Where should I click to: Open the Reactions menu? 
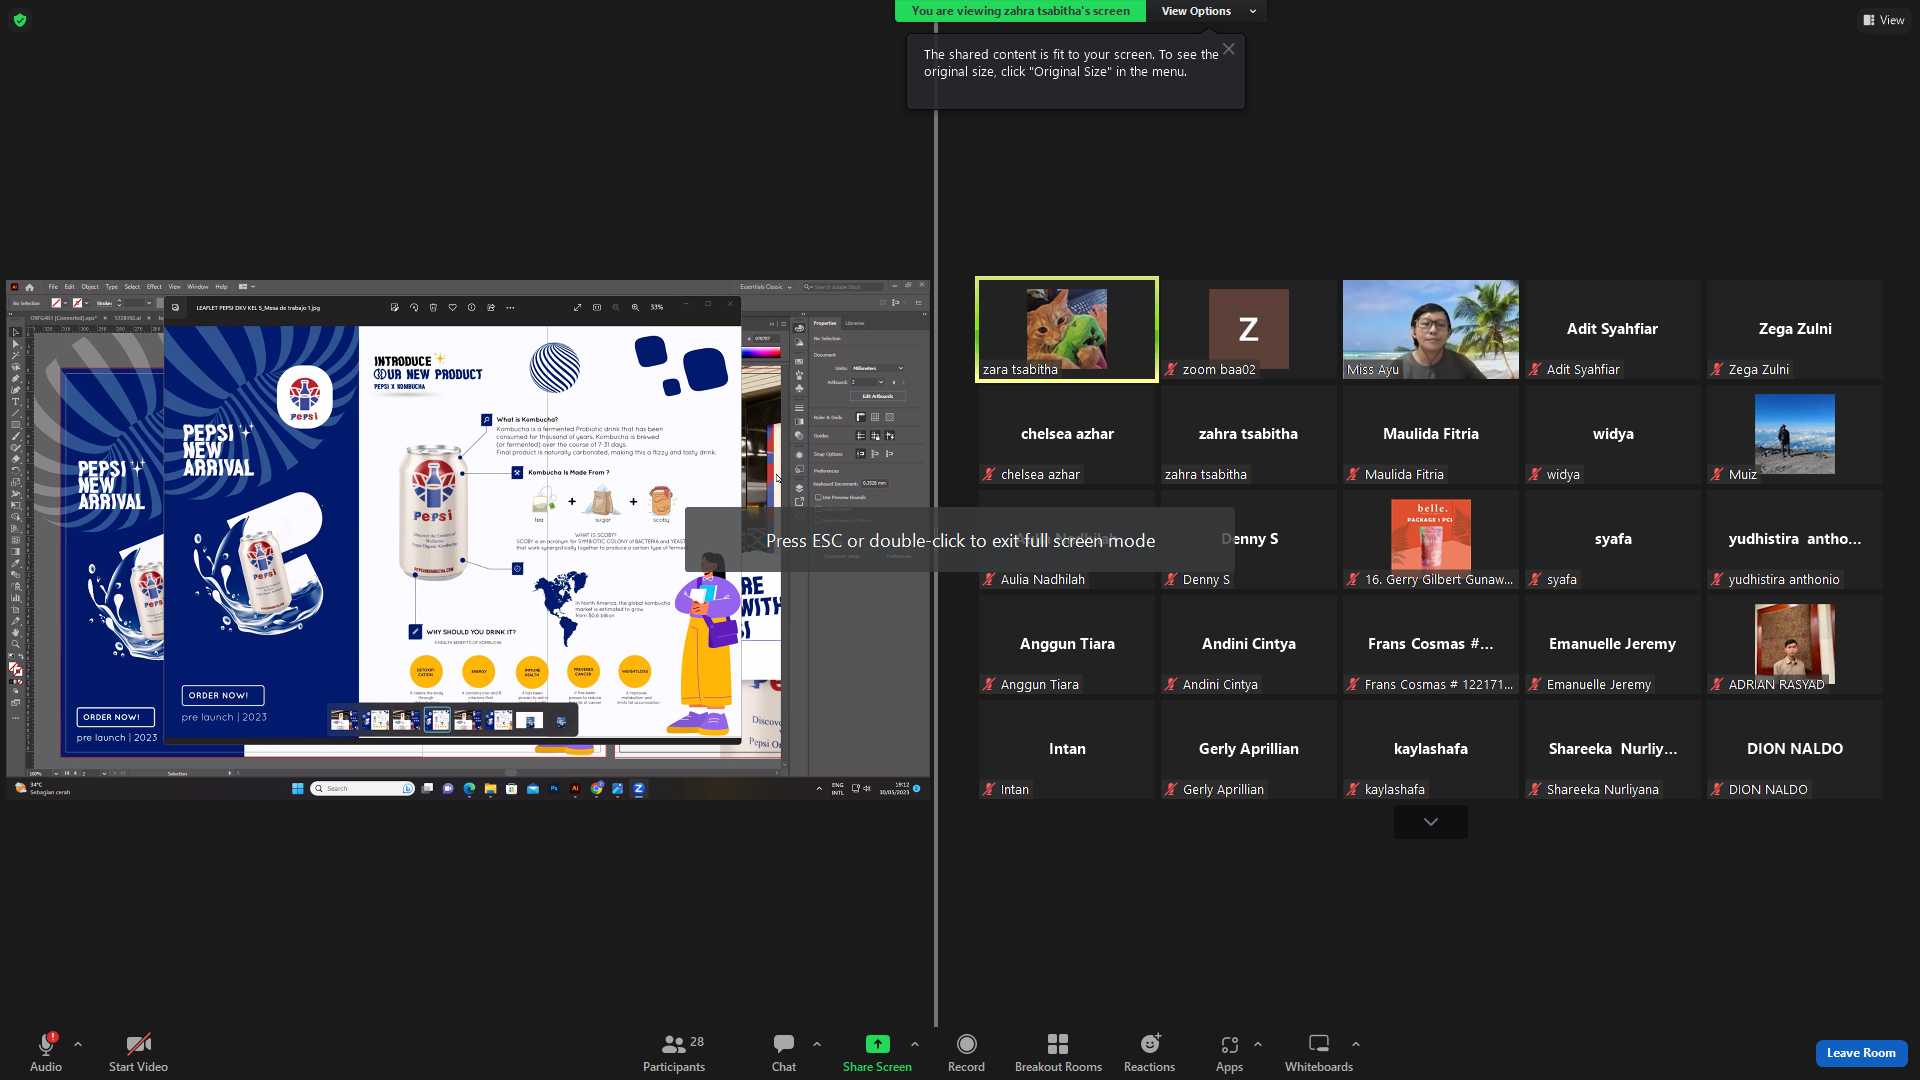click(1149, 1052)
